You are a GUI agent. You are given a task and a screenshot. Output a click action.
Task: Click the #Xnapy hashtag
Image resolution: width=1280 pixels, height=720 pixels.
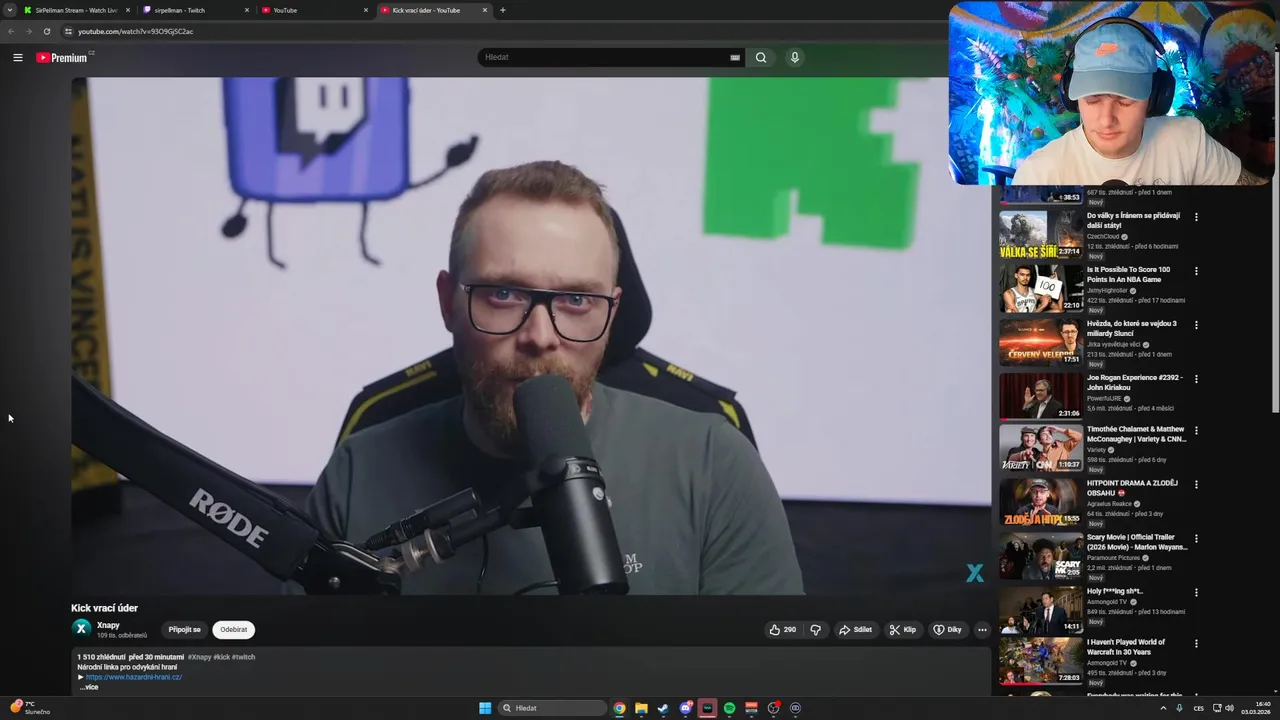199,657
